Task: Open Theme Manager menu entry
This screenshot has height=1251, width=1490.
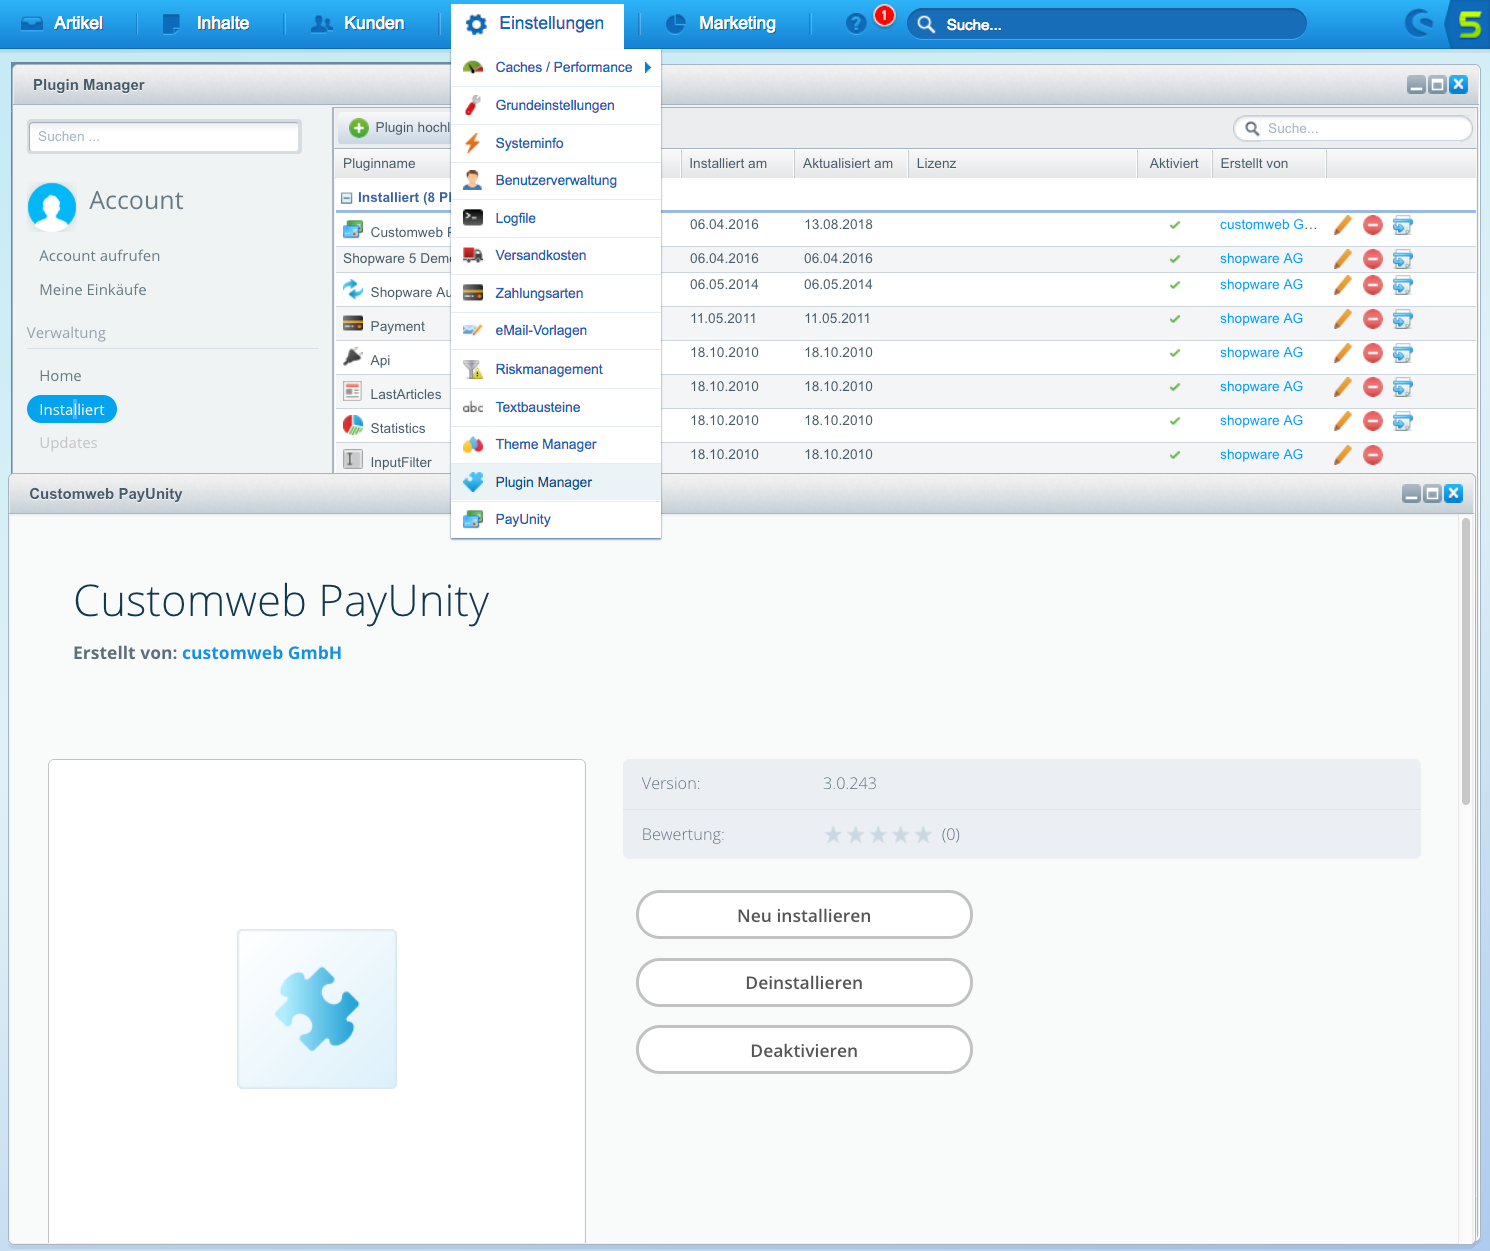Action: pyautogui.click(x=556, y=444)
